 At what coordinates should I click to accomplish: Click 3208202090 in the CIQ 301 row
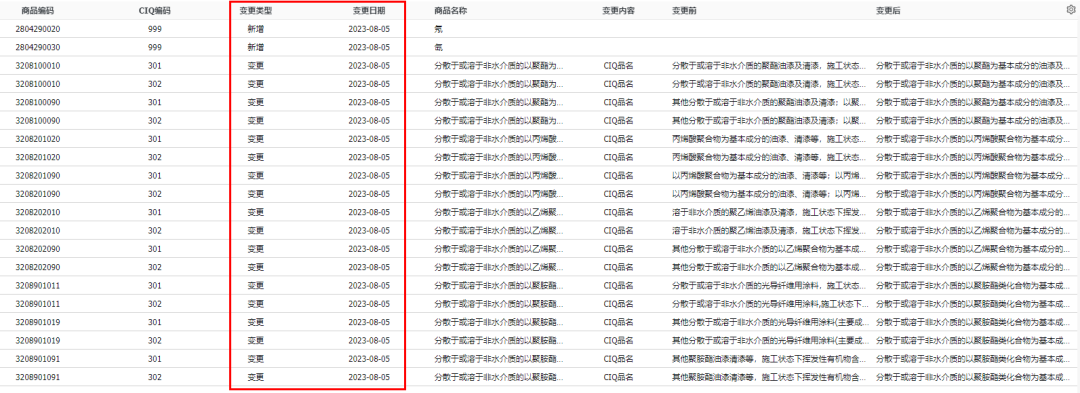pos(38,248)
